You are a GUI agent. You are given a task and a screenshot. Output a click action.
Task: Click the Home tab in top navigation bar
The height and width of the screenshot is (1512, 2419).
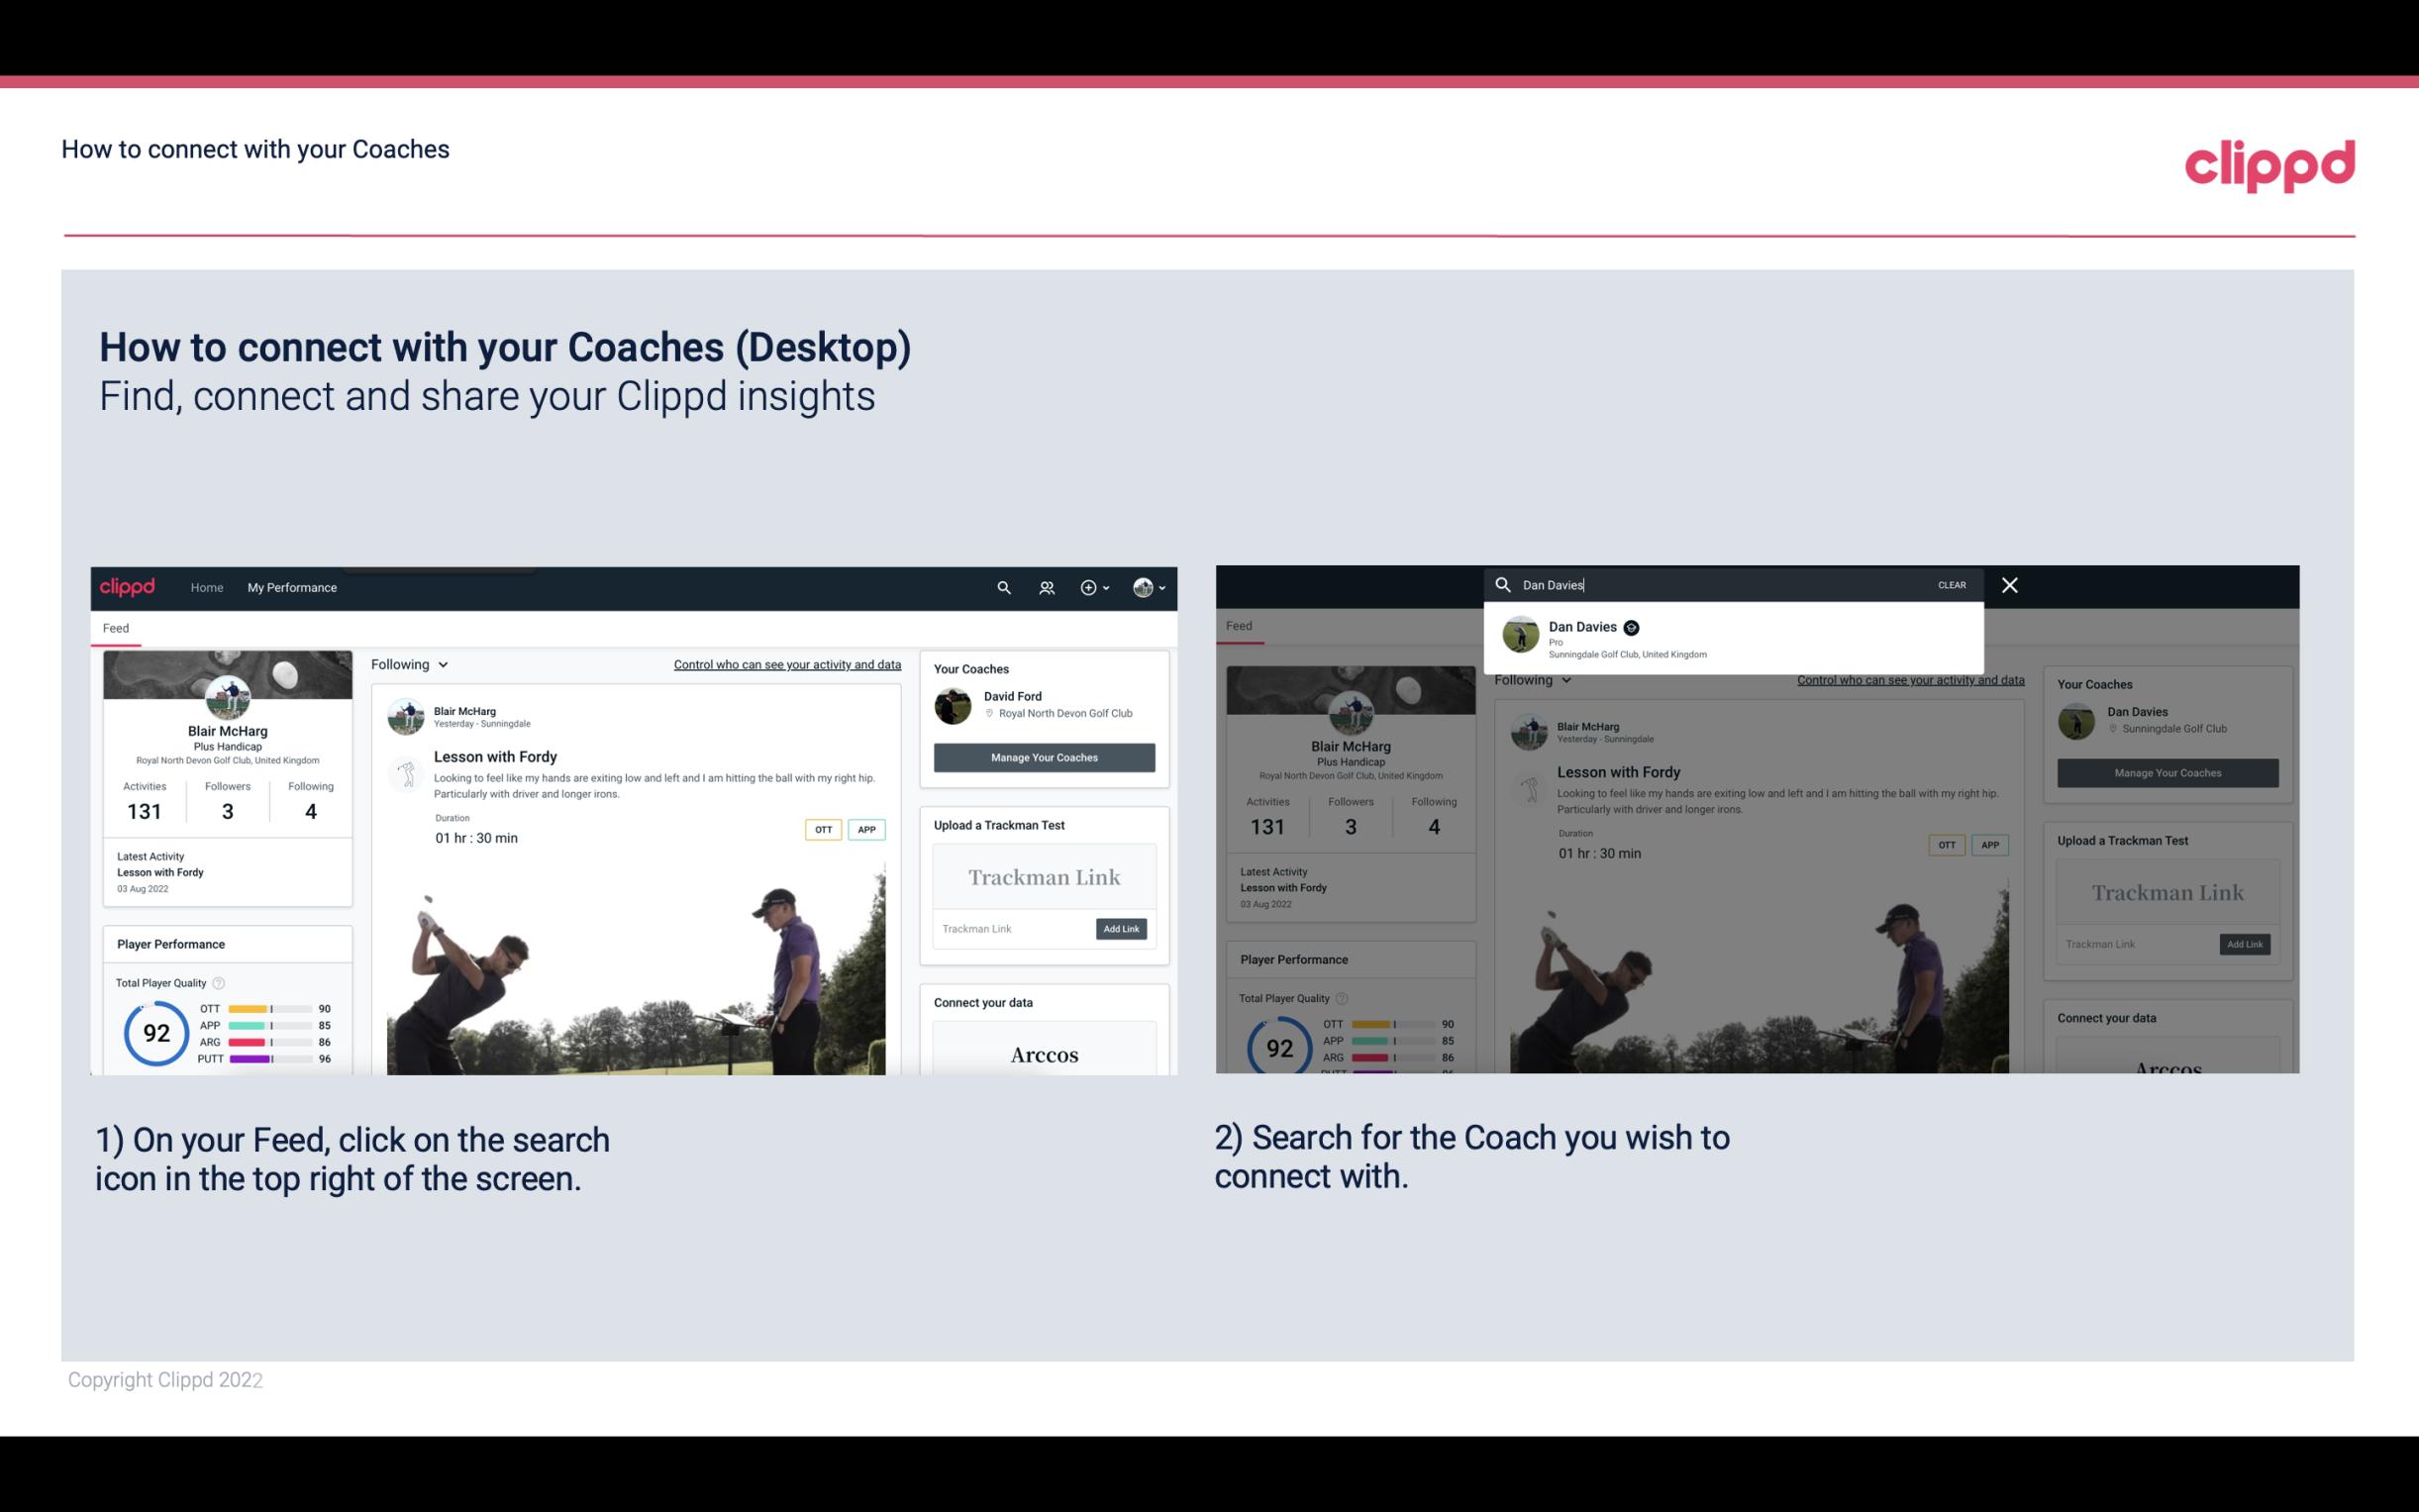coord(207,587)
